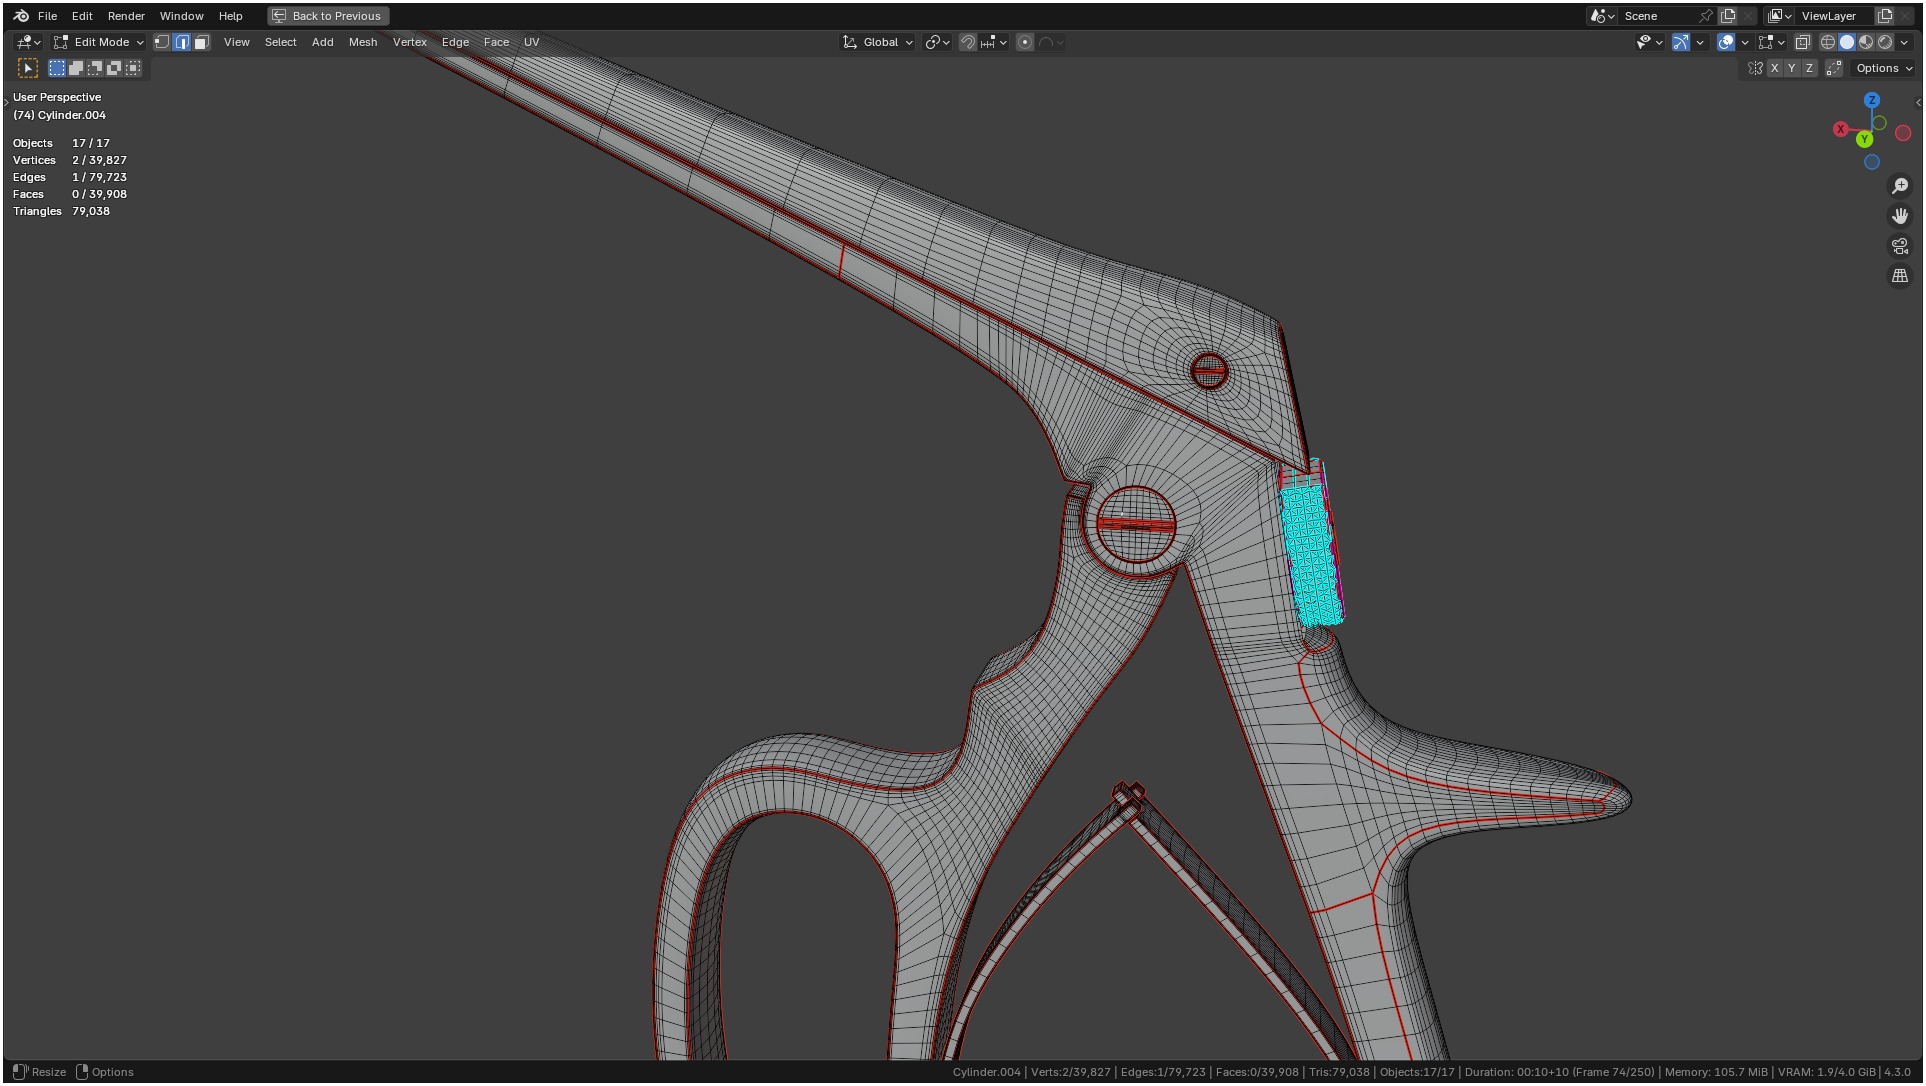Toggle X axis mesh mirror
The image size is (1926, 1086).
point(1774,68)
